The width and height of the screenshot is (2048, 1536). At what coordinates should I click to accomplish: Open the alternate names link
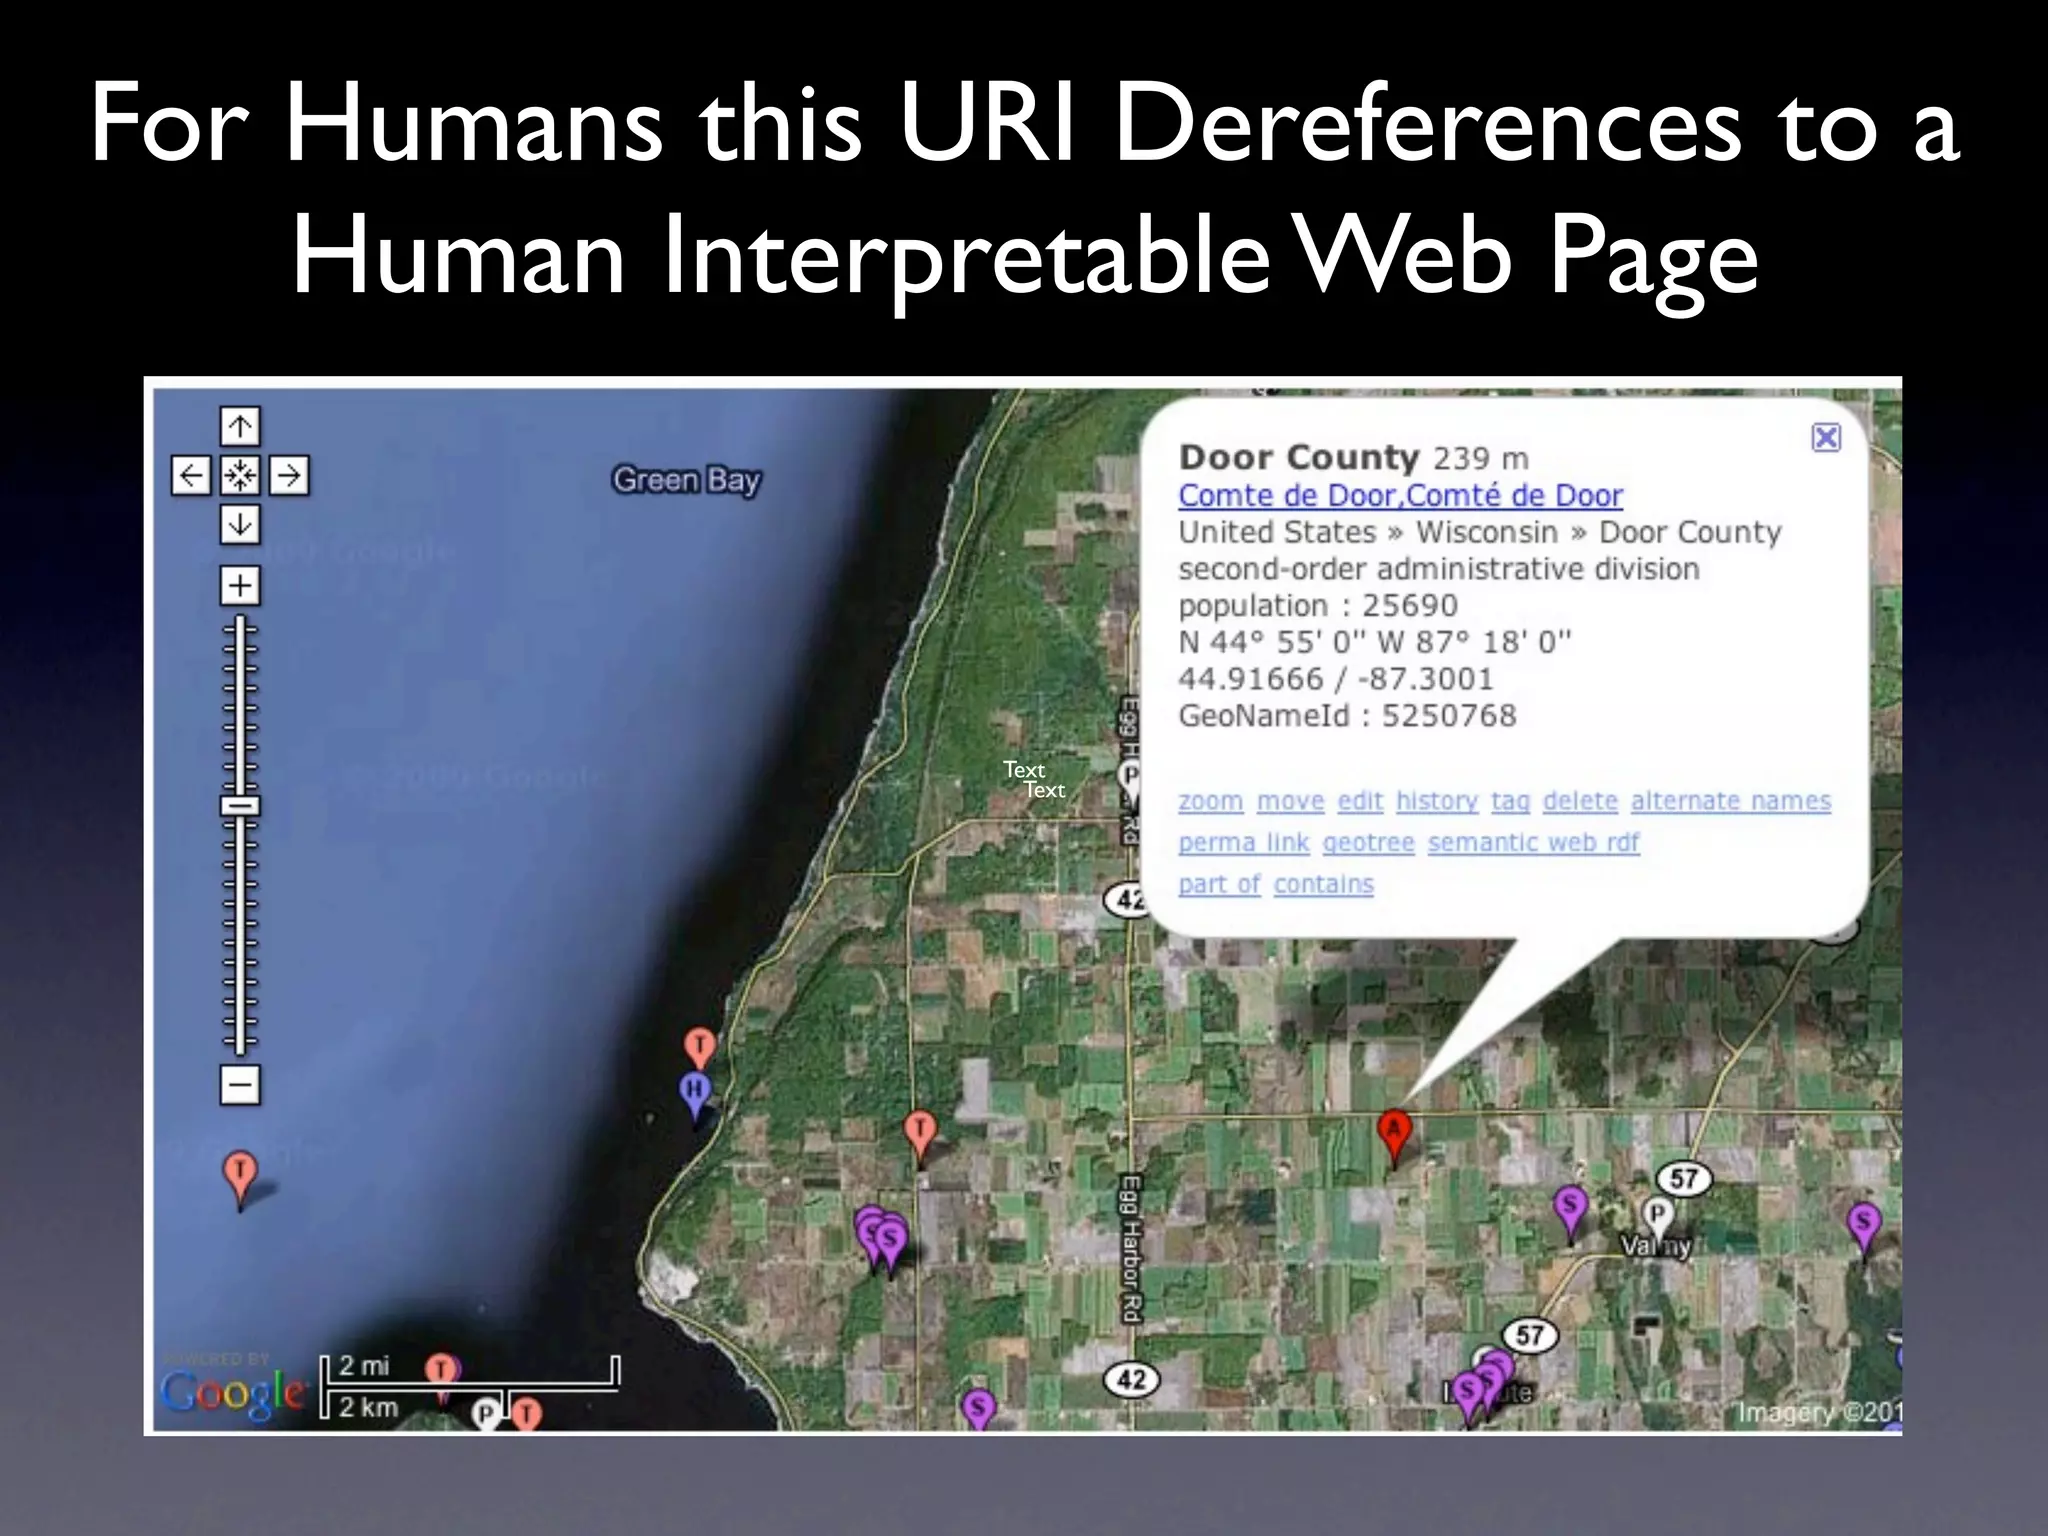pyautogui.click(x=1731, y=801)
